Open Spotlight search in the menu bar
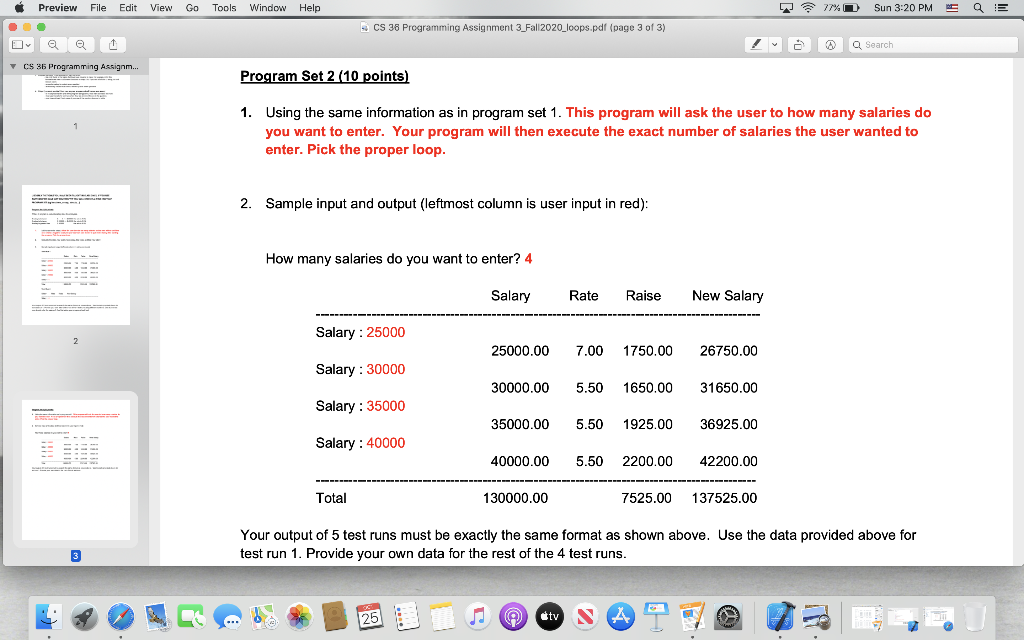1024x640 pixels. pos(978,8)
